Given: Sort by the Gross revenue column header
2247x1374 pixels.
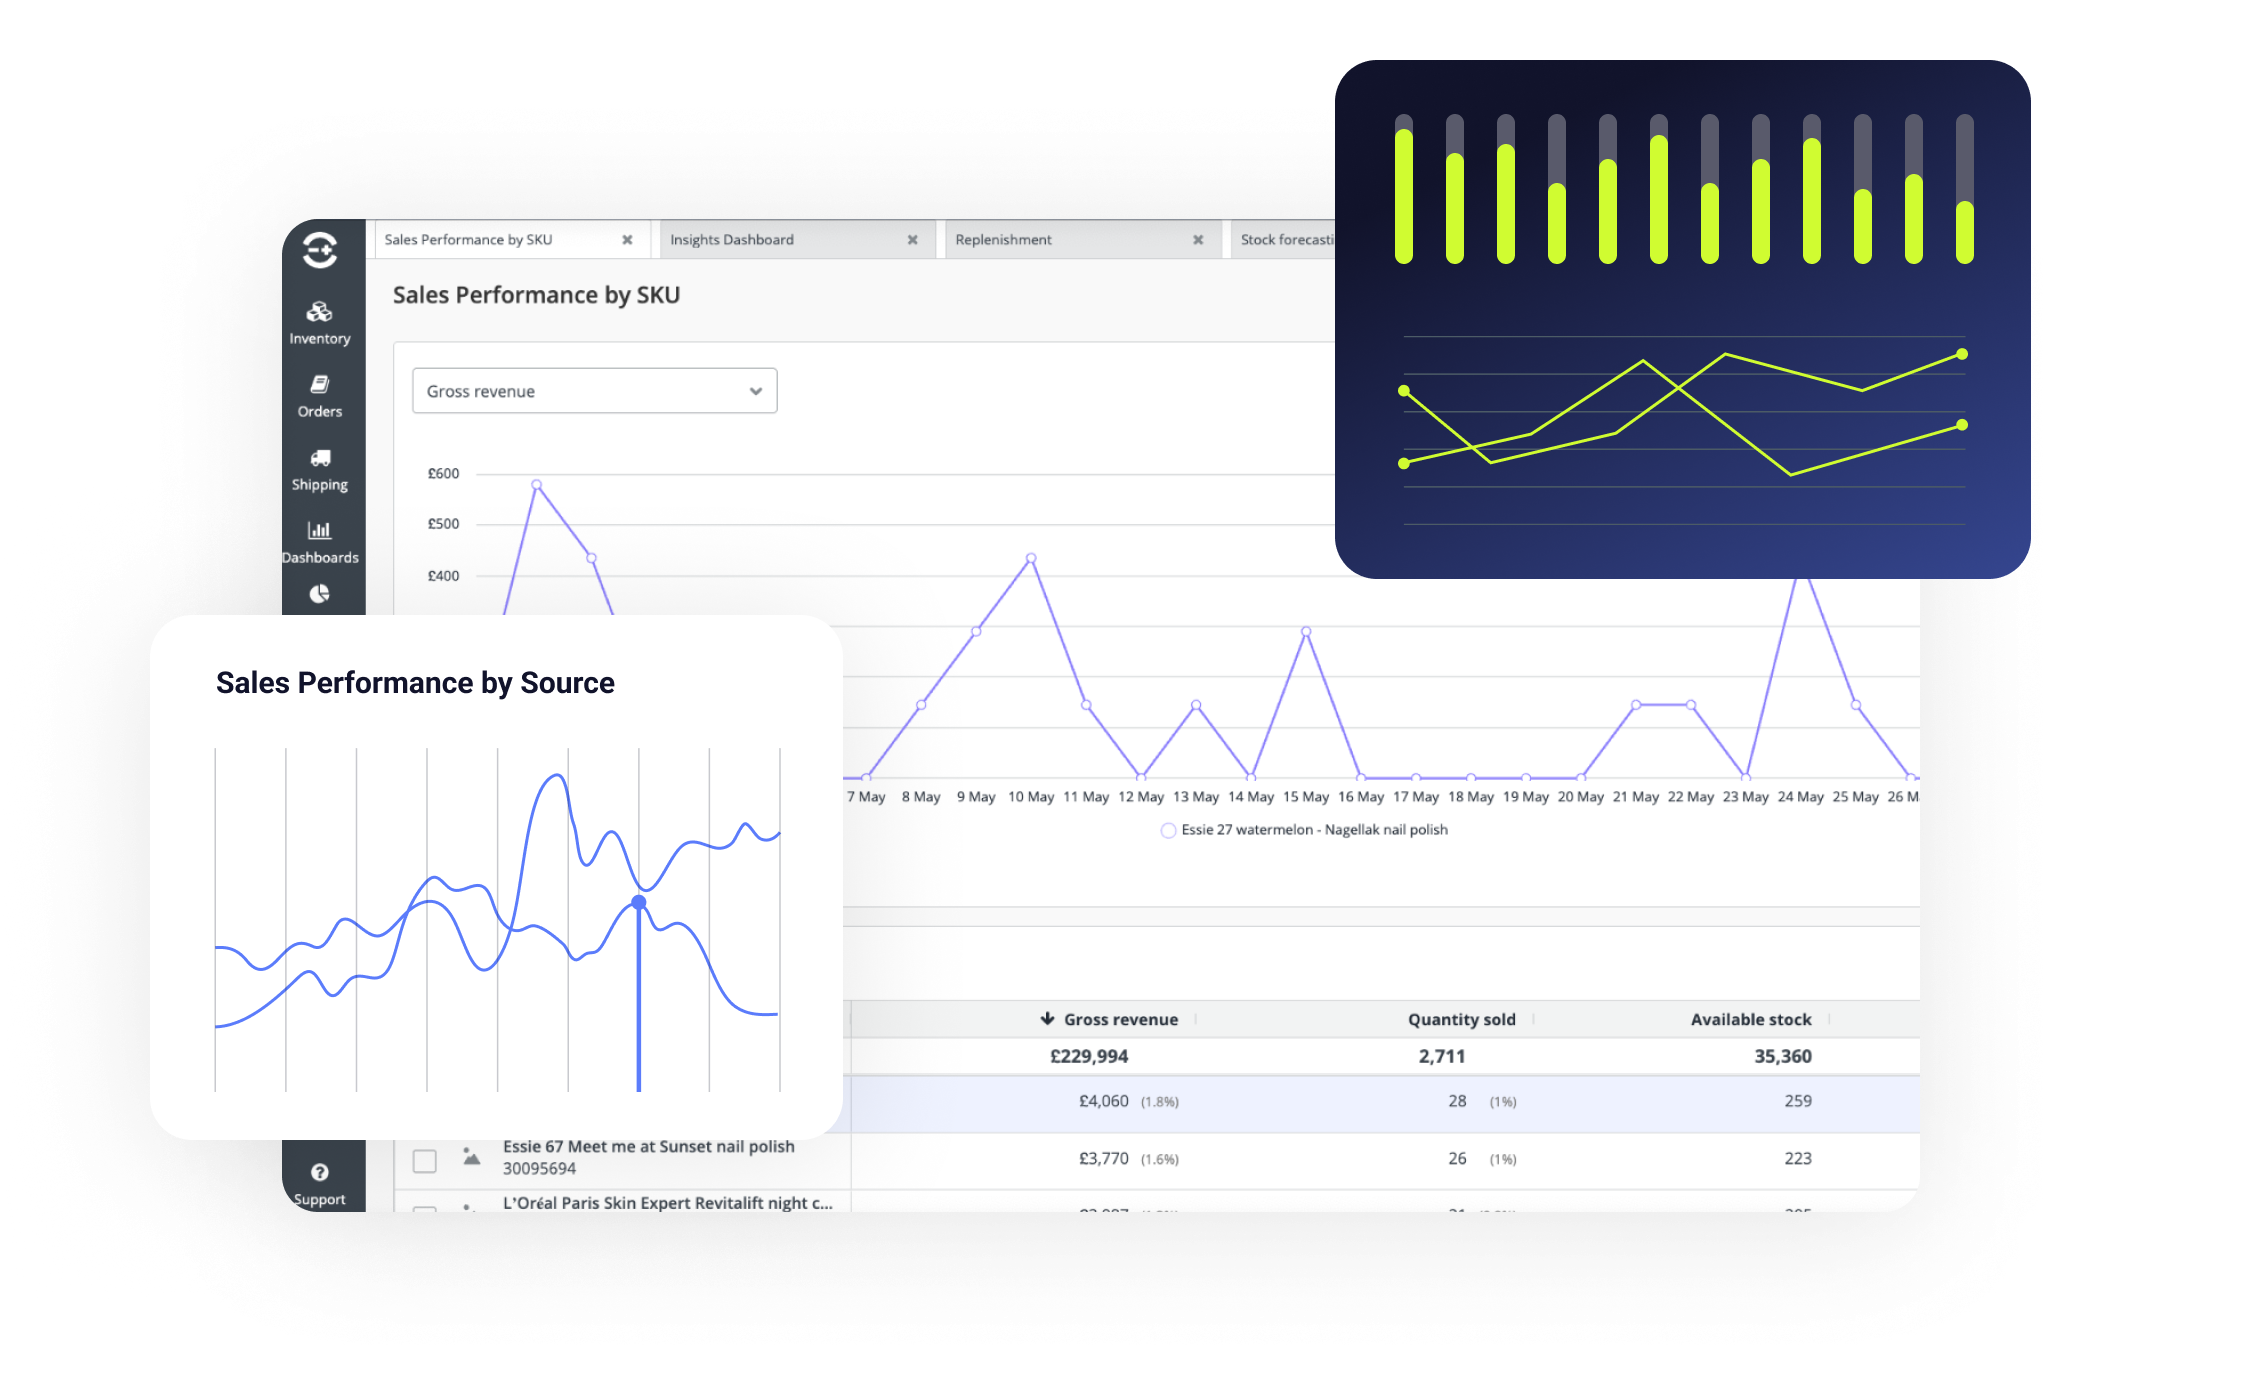Looking at the screenshot, I should 1119,1019.
